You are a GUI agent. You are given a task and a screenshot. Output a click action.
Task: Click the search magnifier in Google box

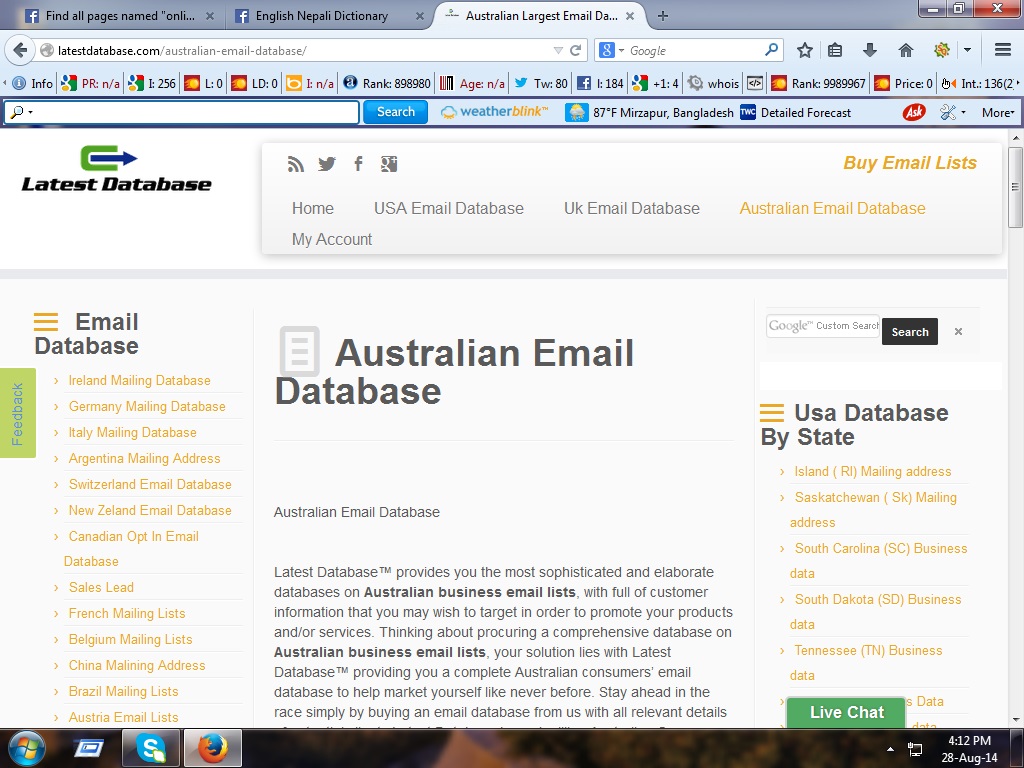[x=771, y=50]
